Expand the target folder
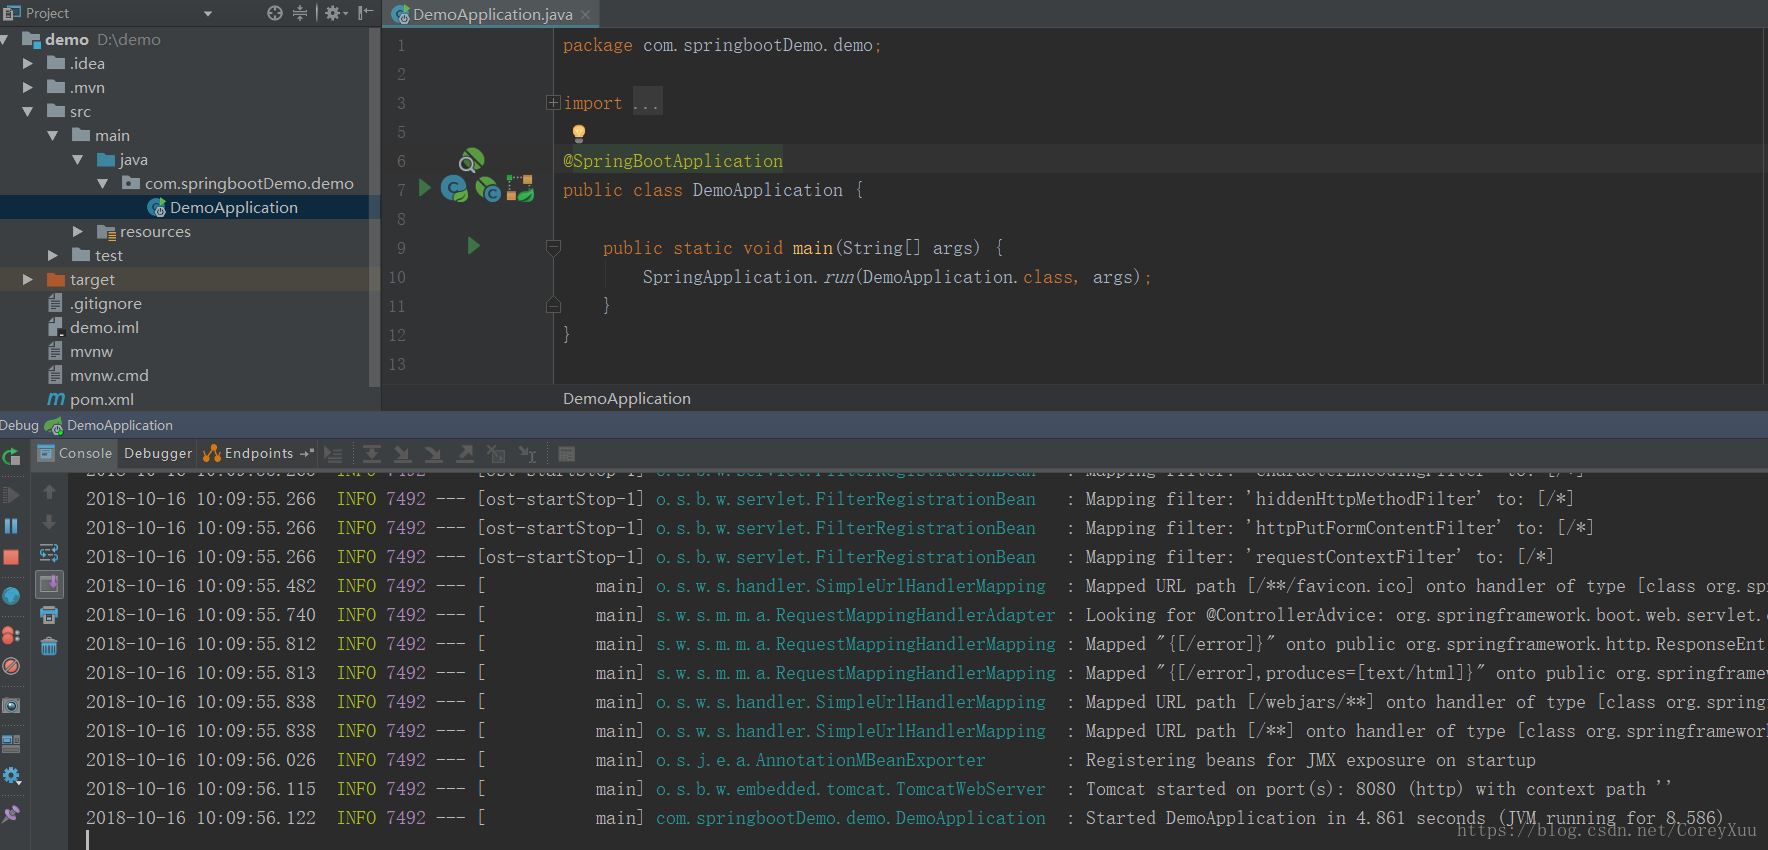 [28, 280]
